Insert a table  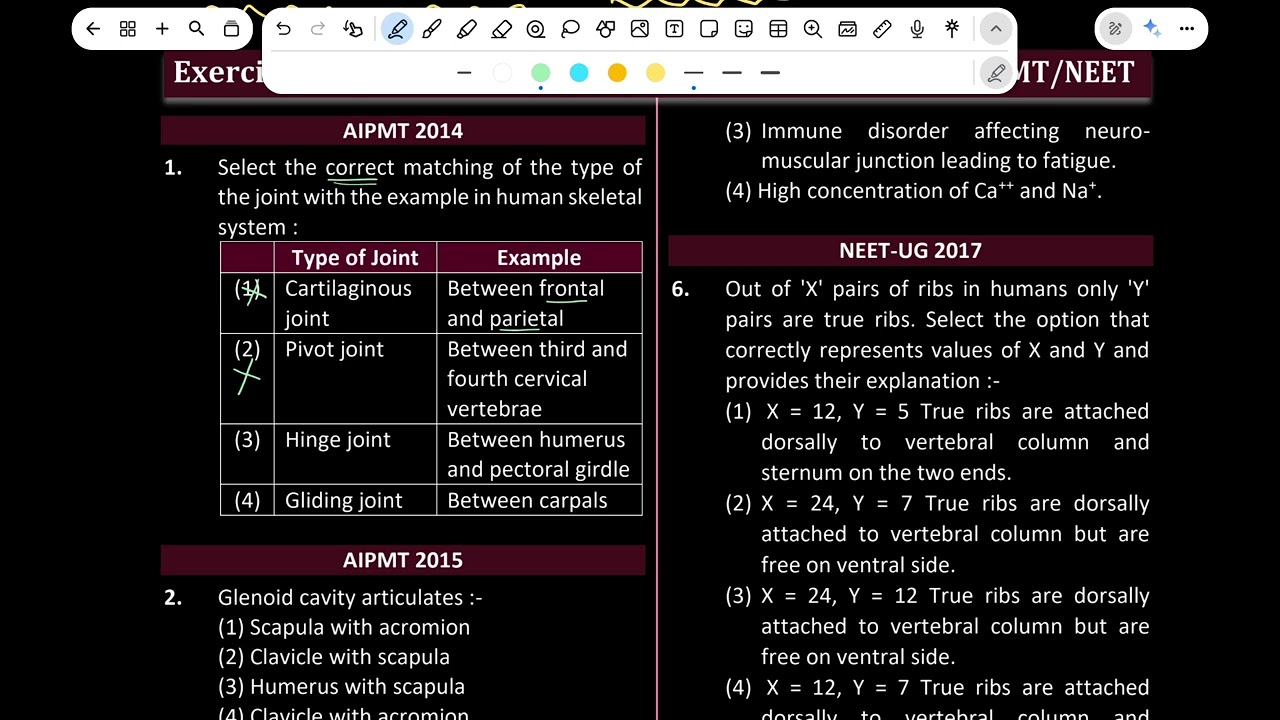pos(778,29)
